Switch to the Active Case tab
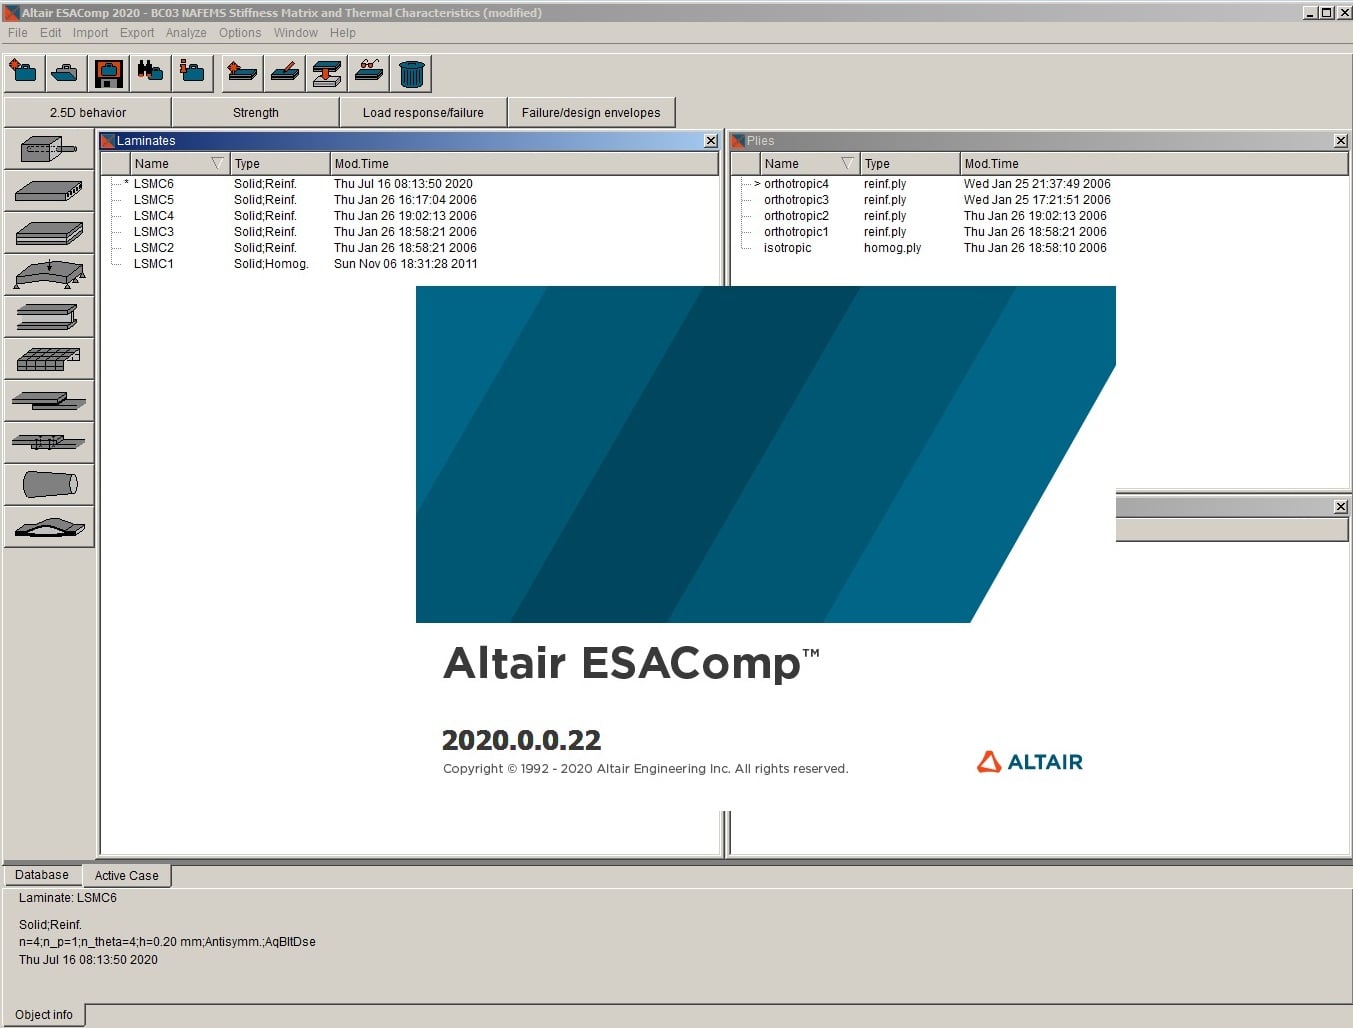Screen dimensions: 1353x1028 127,876
